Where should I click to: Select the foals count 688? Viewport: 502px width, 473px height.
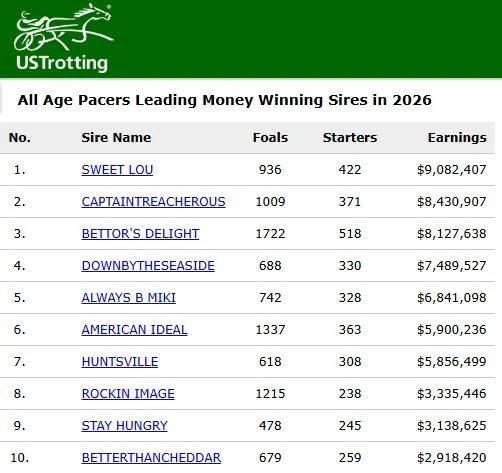[270, 266]
